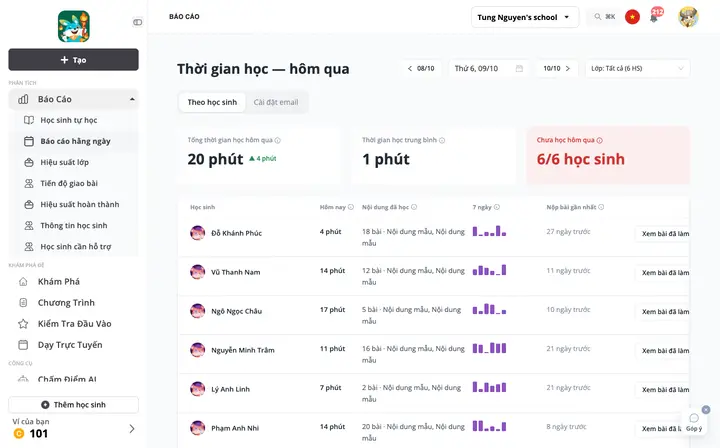Open Tung Nguyen's school dropdown

point(524,17)
